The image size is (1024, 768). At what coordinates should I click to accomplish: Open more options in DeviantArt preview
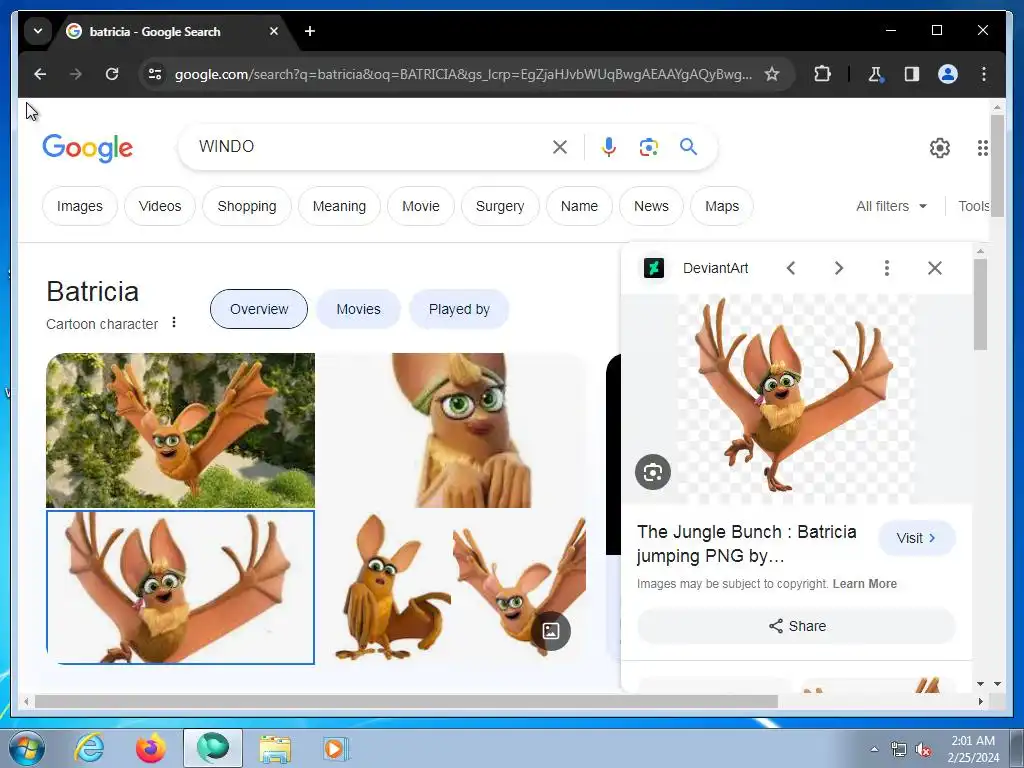[x=886, y=268]
